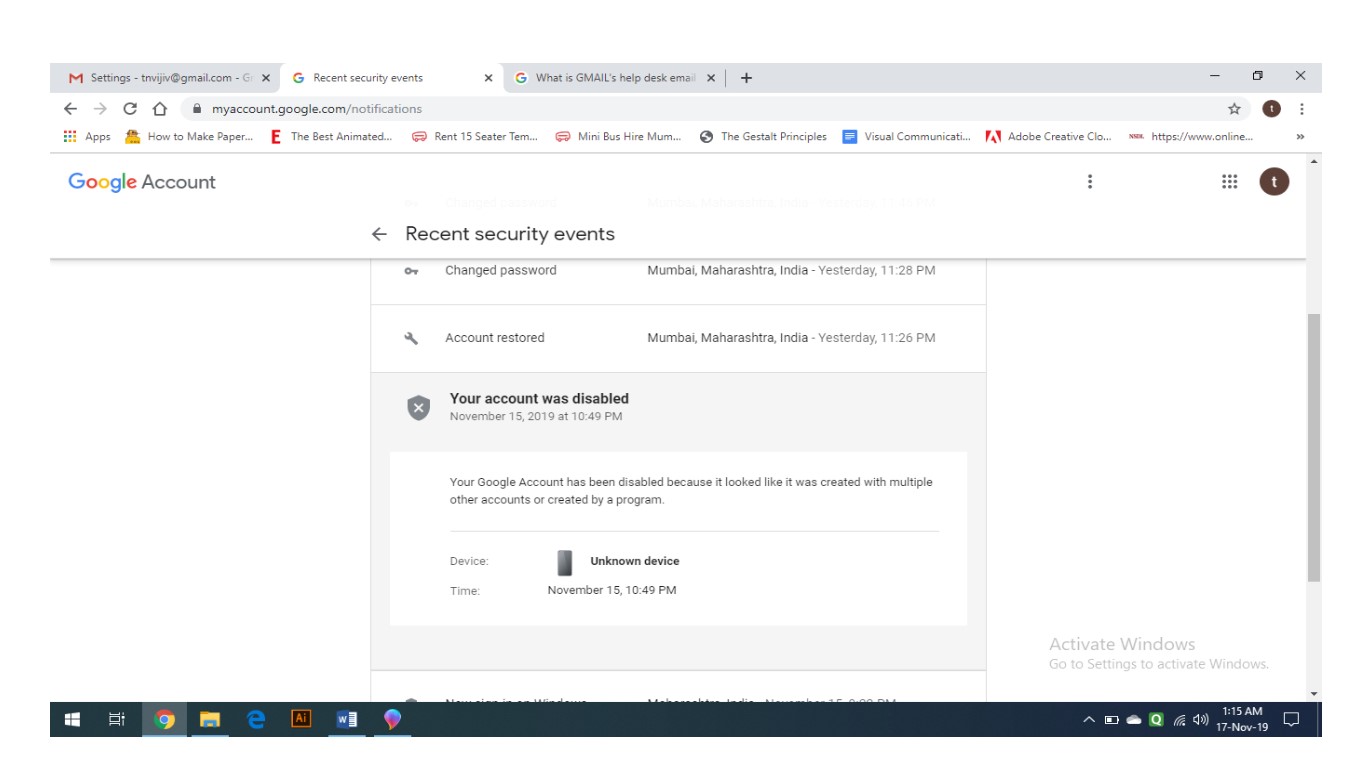Close the Recent security events tab
Viewport: 1366px width, 768px height.
click(x=488, y=78)
